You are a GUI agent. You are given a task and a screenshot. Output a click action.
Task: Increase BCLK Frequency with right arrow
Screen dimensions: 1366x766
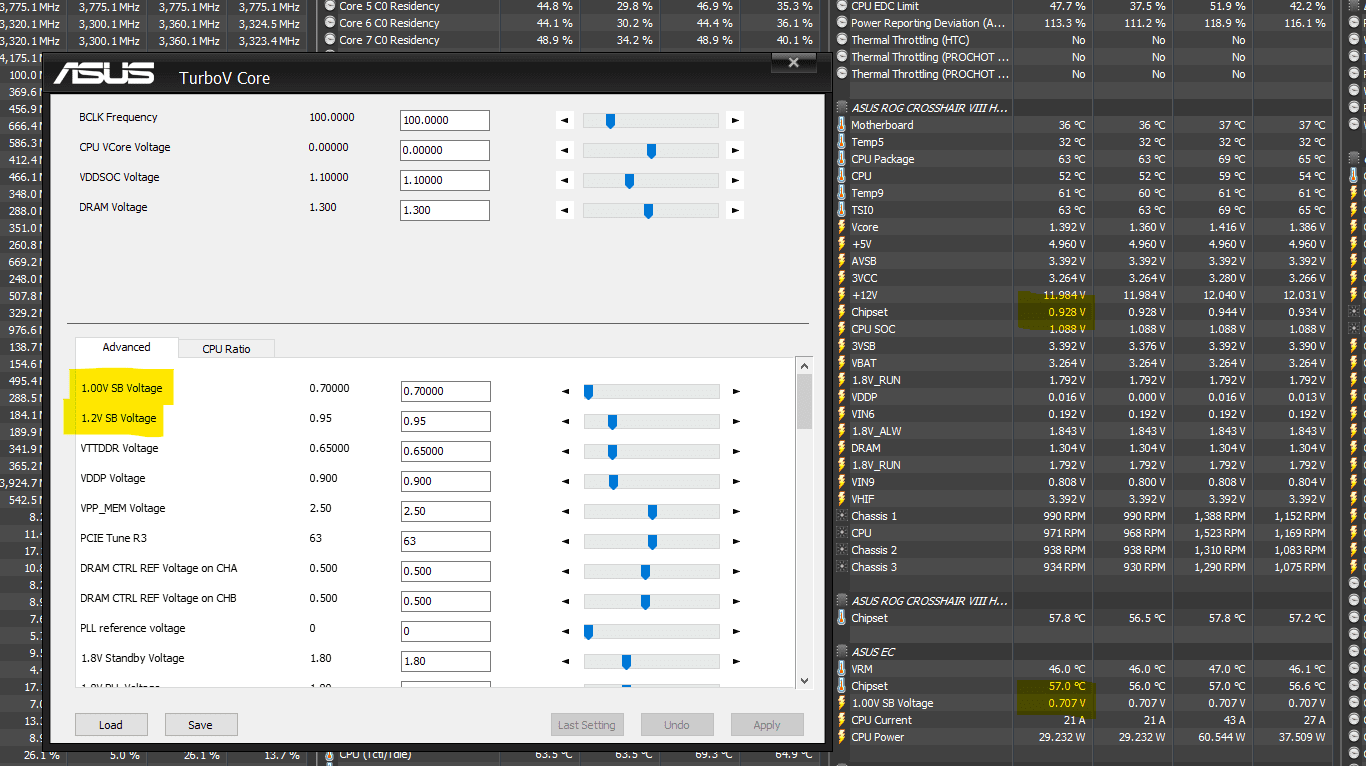735,120
